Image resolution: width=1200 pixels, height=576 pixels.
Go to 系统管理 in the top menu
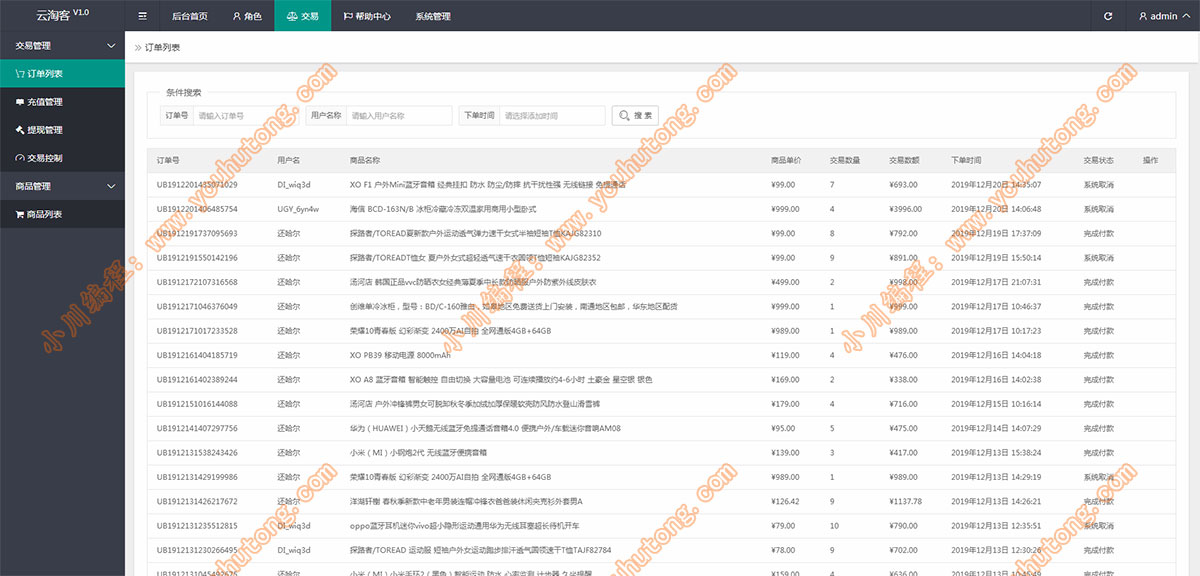[x=433, y=16]
